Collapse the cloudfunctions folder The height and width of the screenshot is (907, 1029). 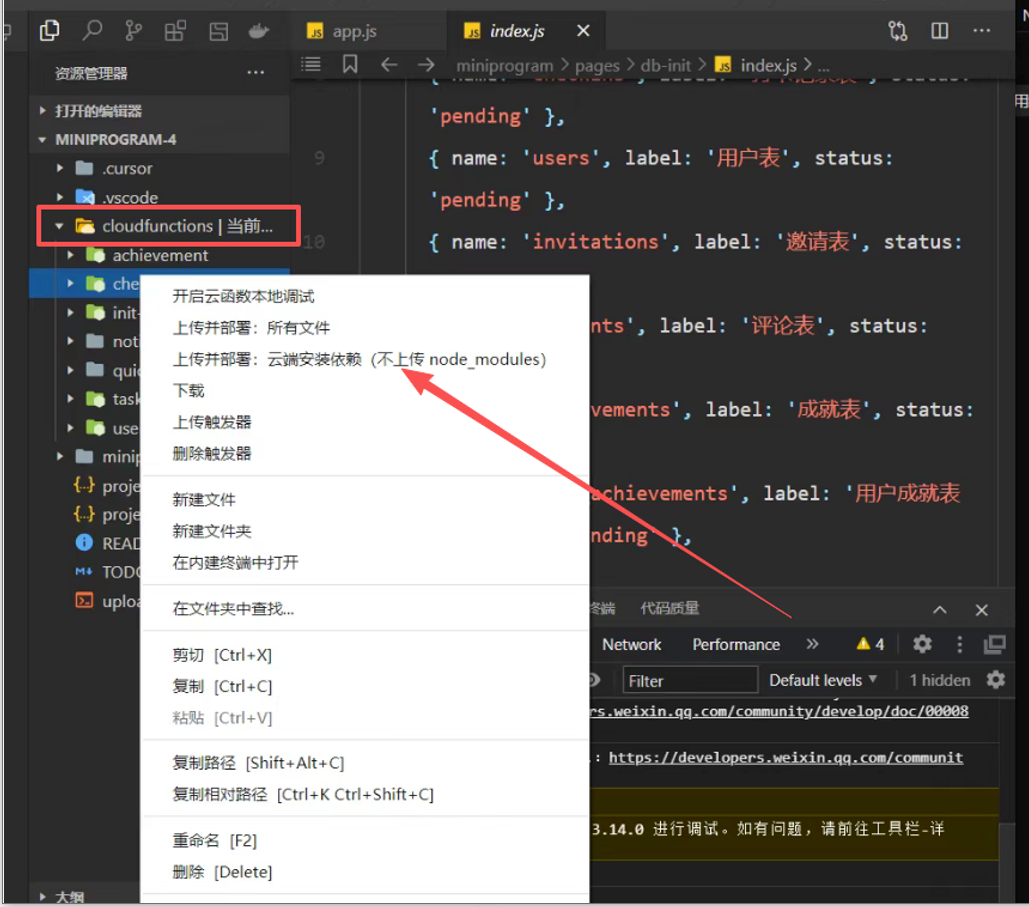[60, 227]
